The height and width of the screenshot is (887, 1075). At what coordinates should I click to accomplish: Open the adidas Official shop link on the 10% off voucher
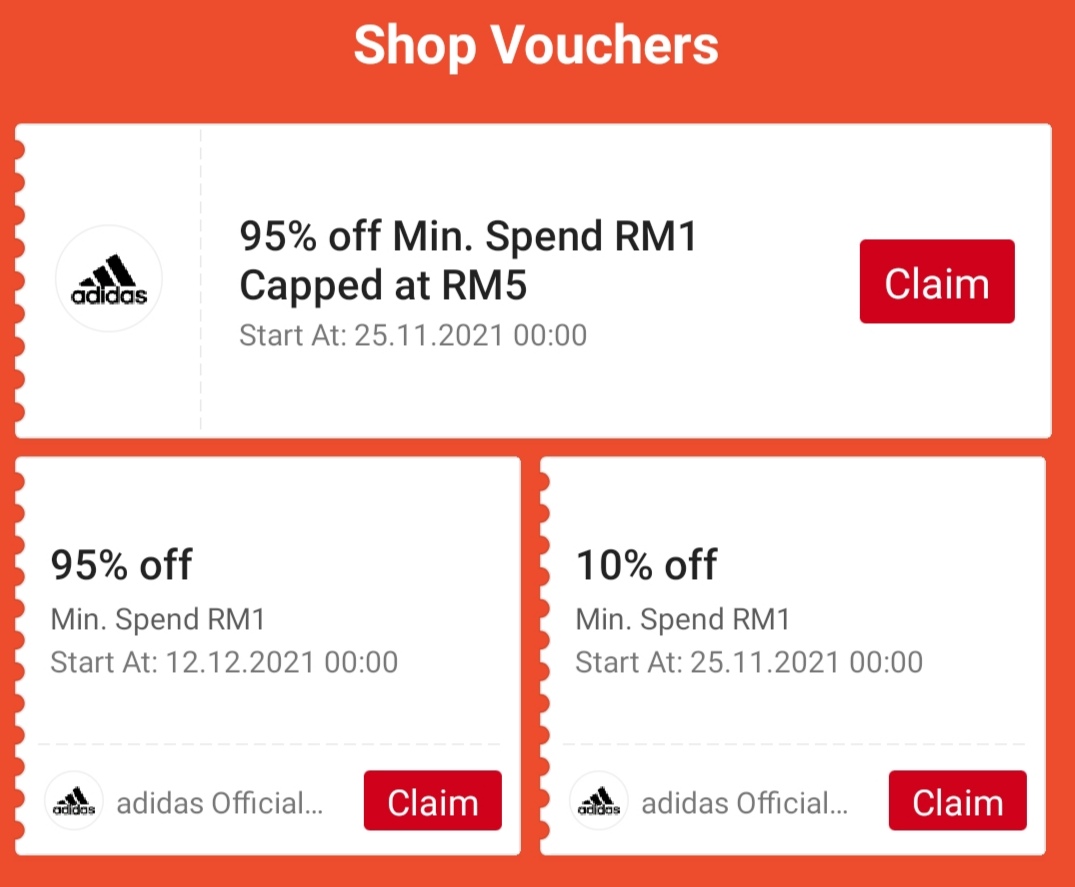(744, 803)
